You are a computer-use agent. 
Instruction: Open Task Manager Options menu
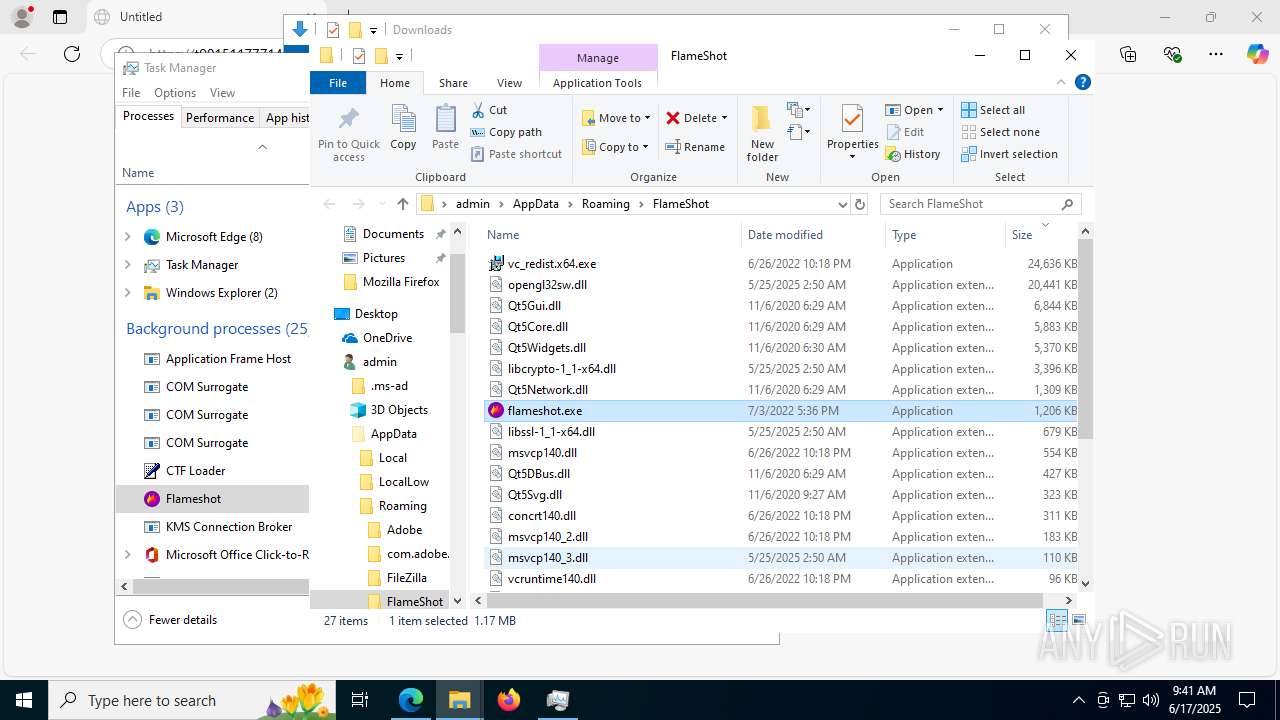pos(175,93)
